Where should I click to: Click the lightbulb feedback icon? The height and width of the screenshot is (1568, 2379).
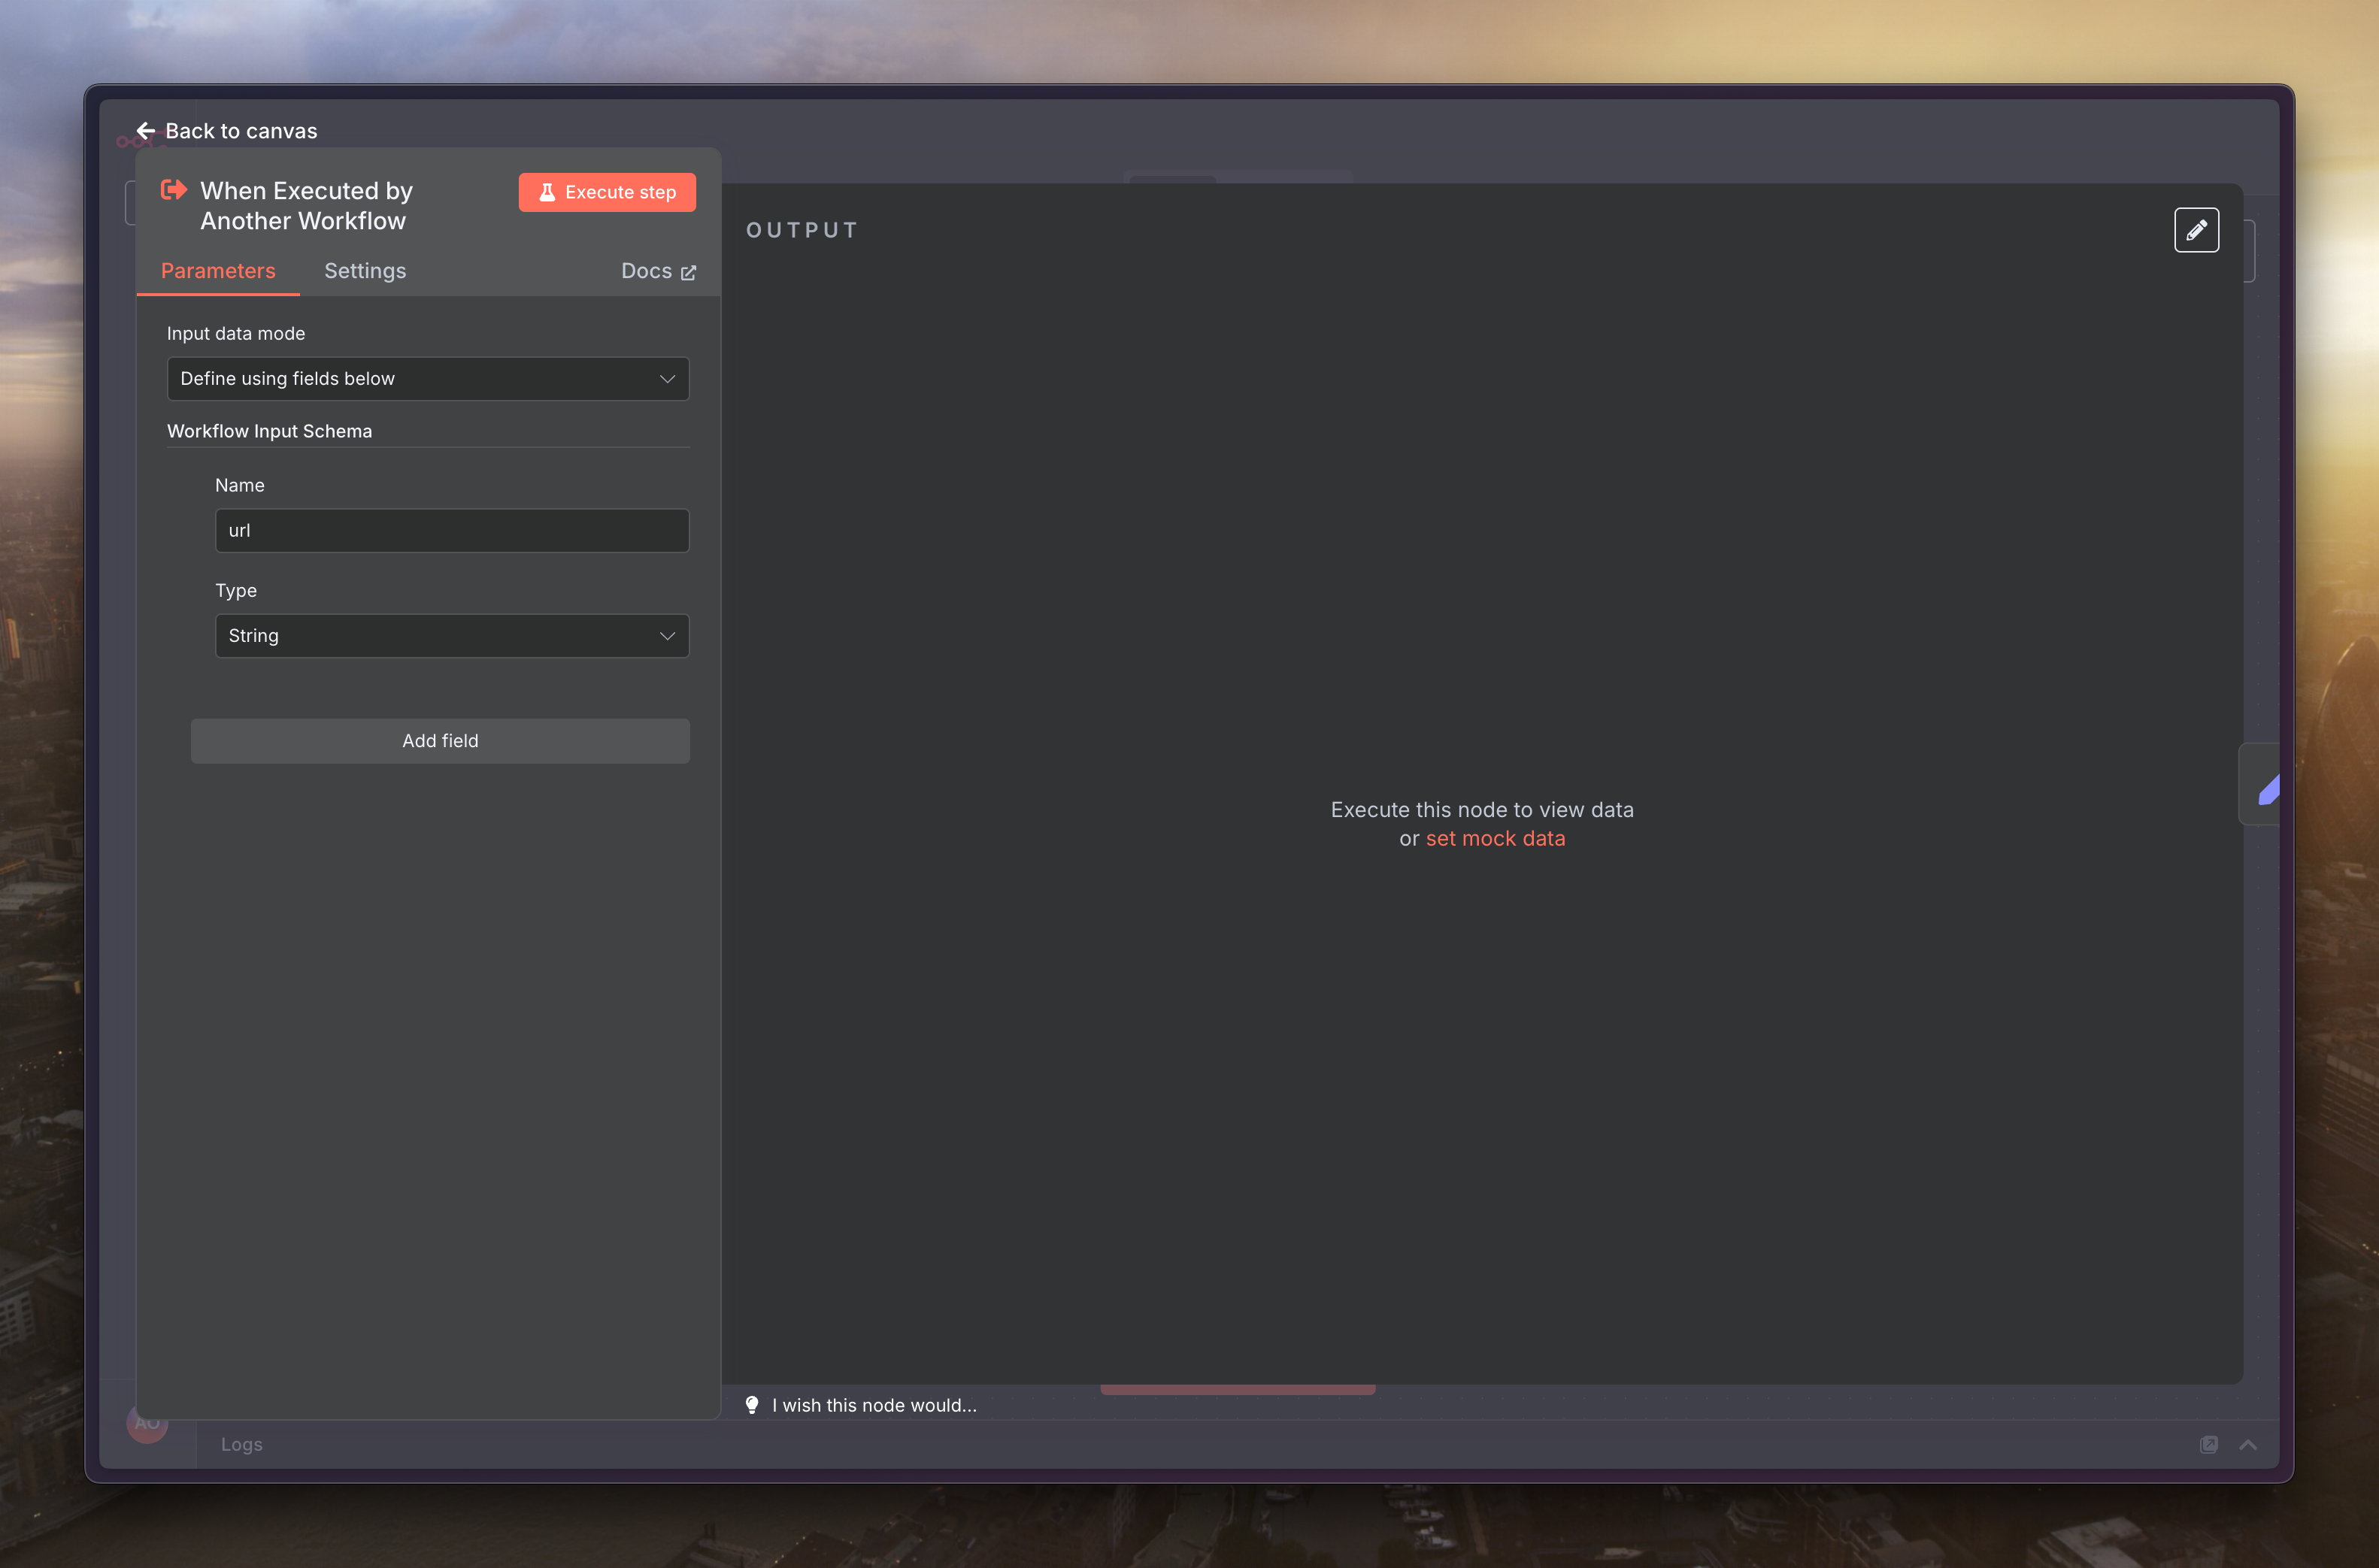[752, 1404]
